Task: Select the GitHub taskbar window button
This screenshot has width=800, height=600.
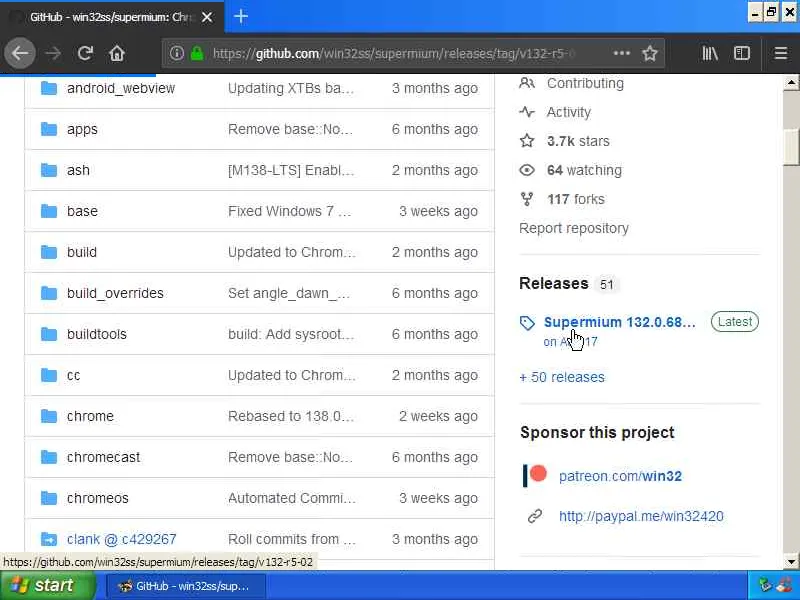Action: (x=186, y=586)
